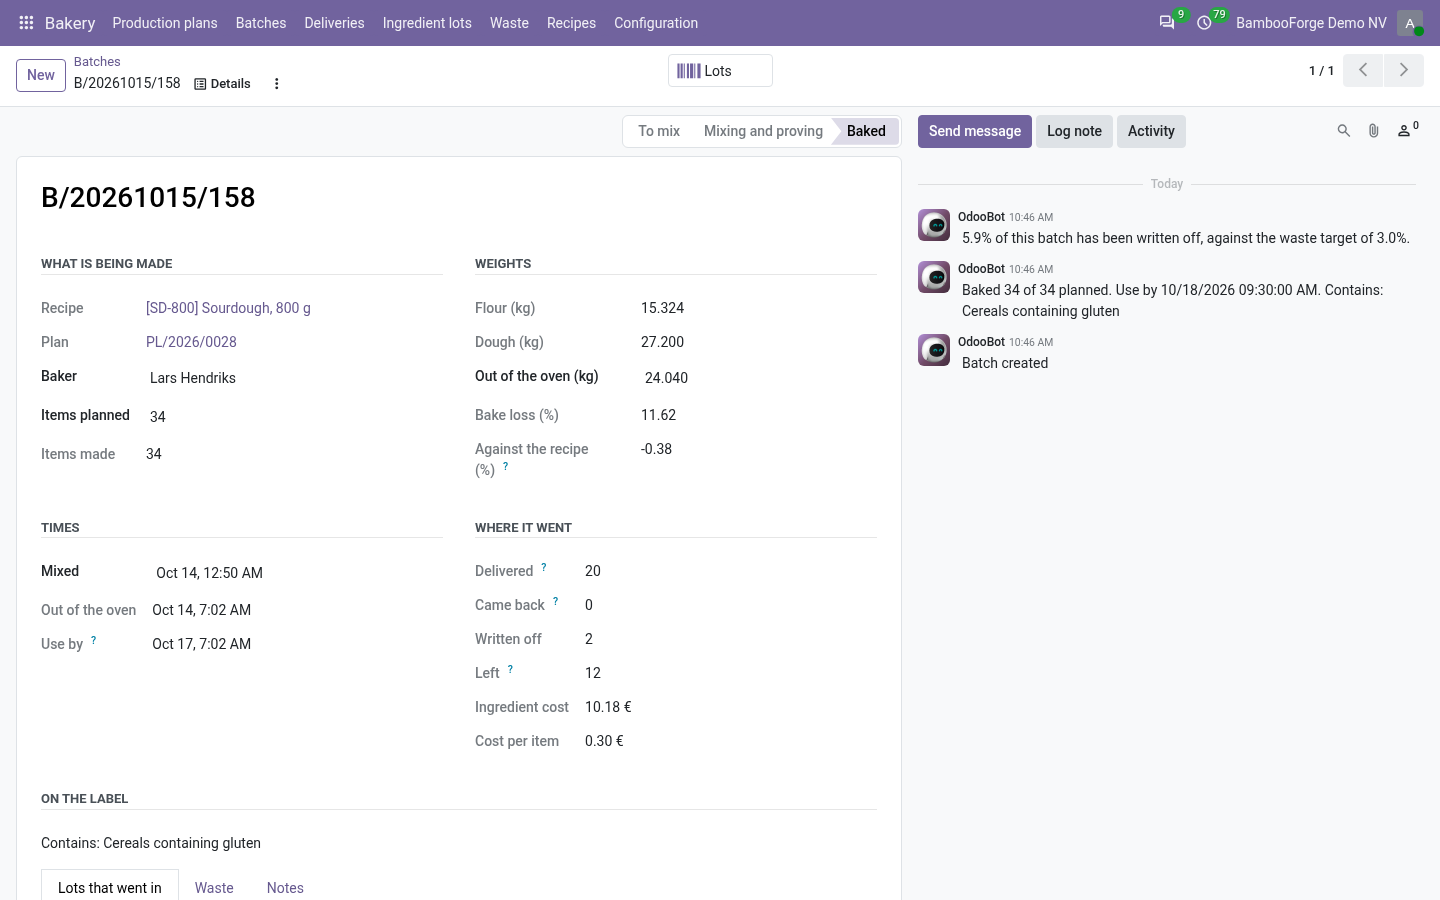The image size is (1440, 900).
Task: Click the Send message button
Action: coord(975,131)
